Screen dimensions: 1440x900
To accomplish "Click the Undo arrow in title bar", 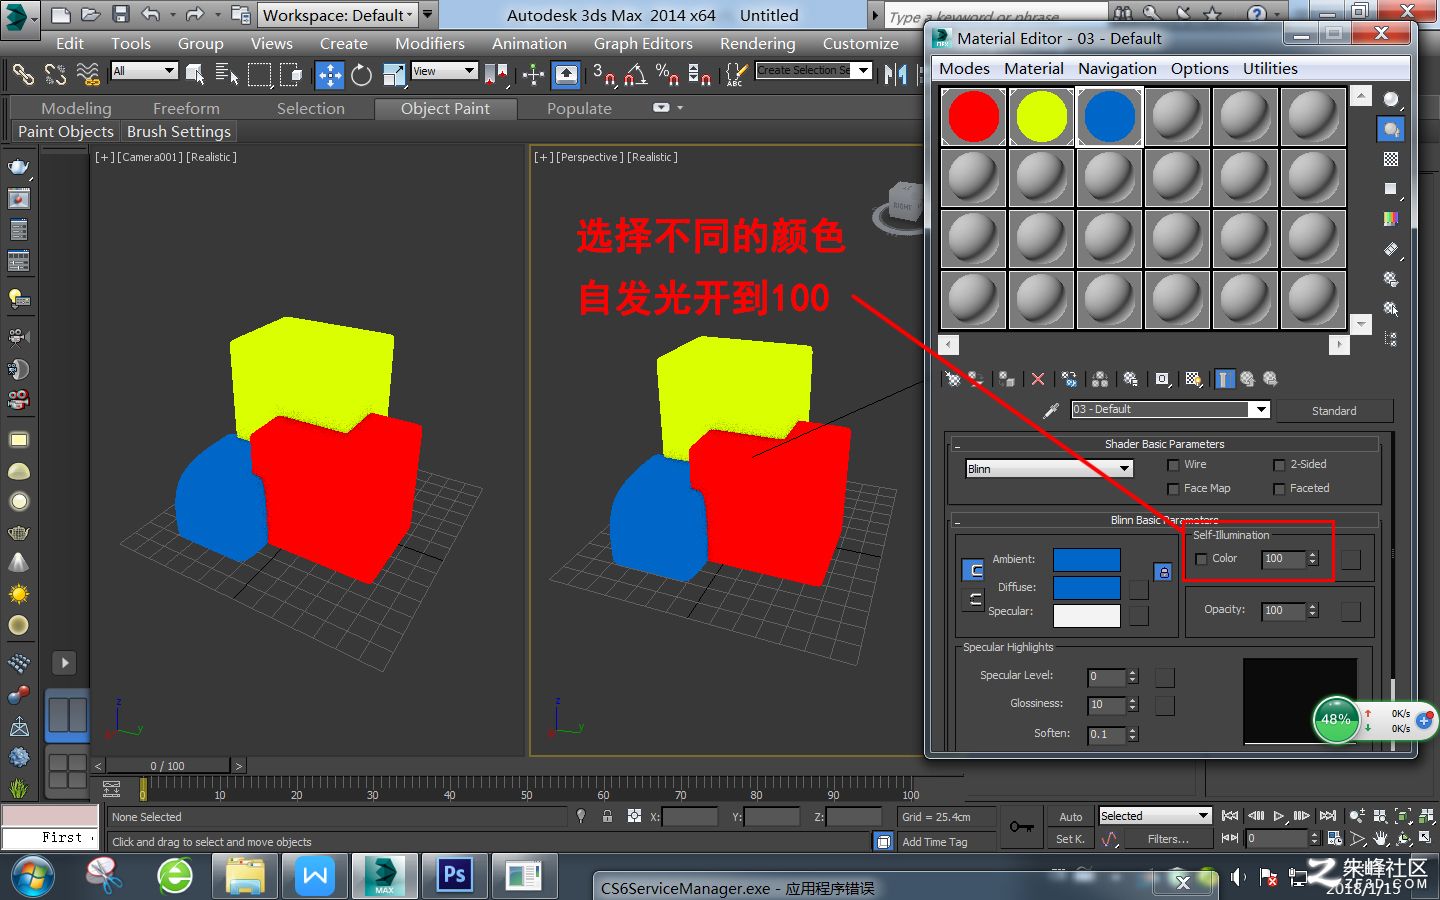I will pos(151,14).
